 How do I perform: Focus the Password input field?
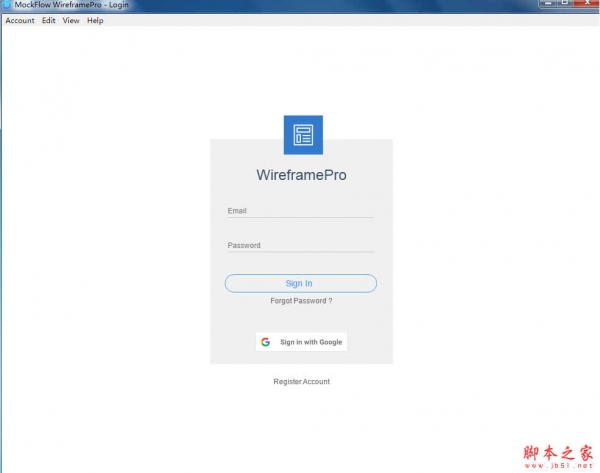[x=300, y=245]
